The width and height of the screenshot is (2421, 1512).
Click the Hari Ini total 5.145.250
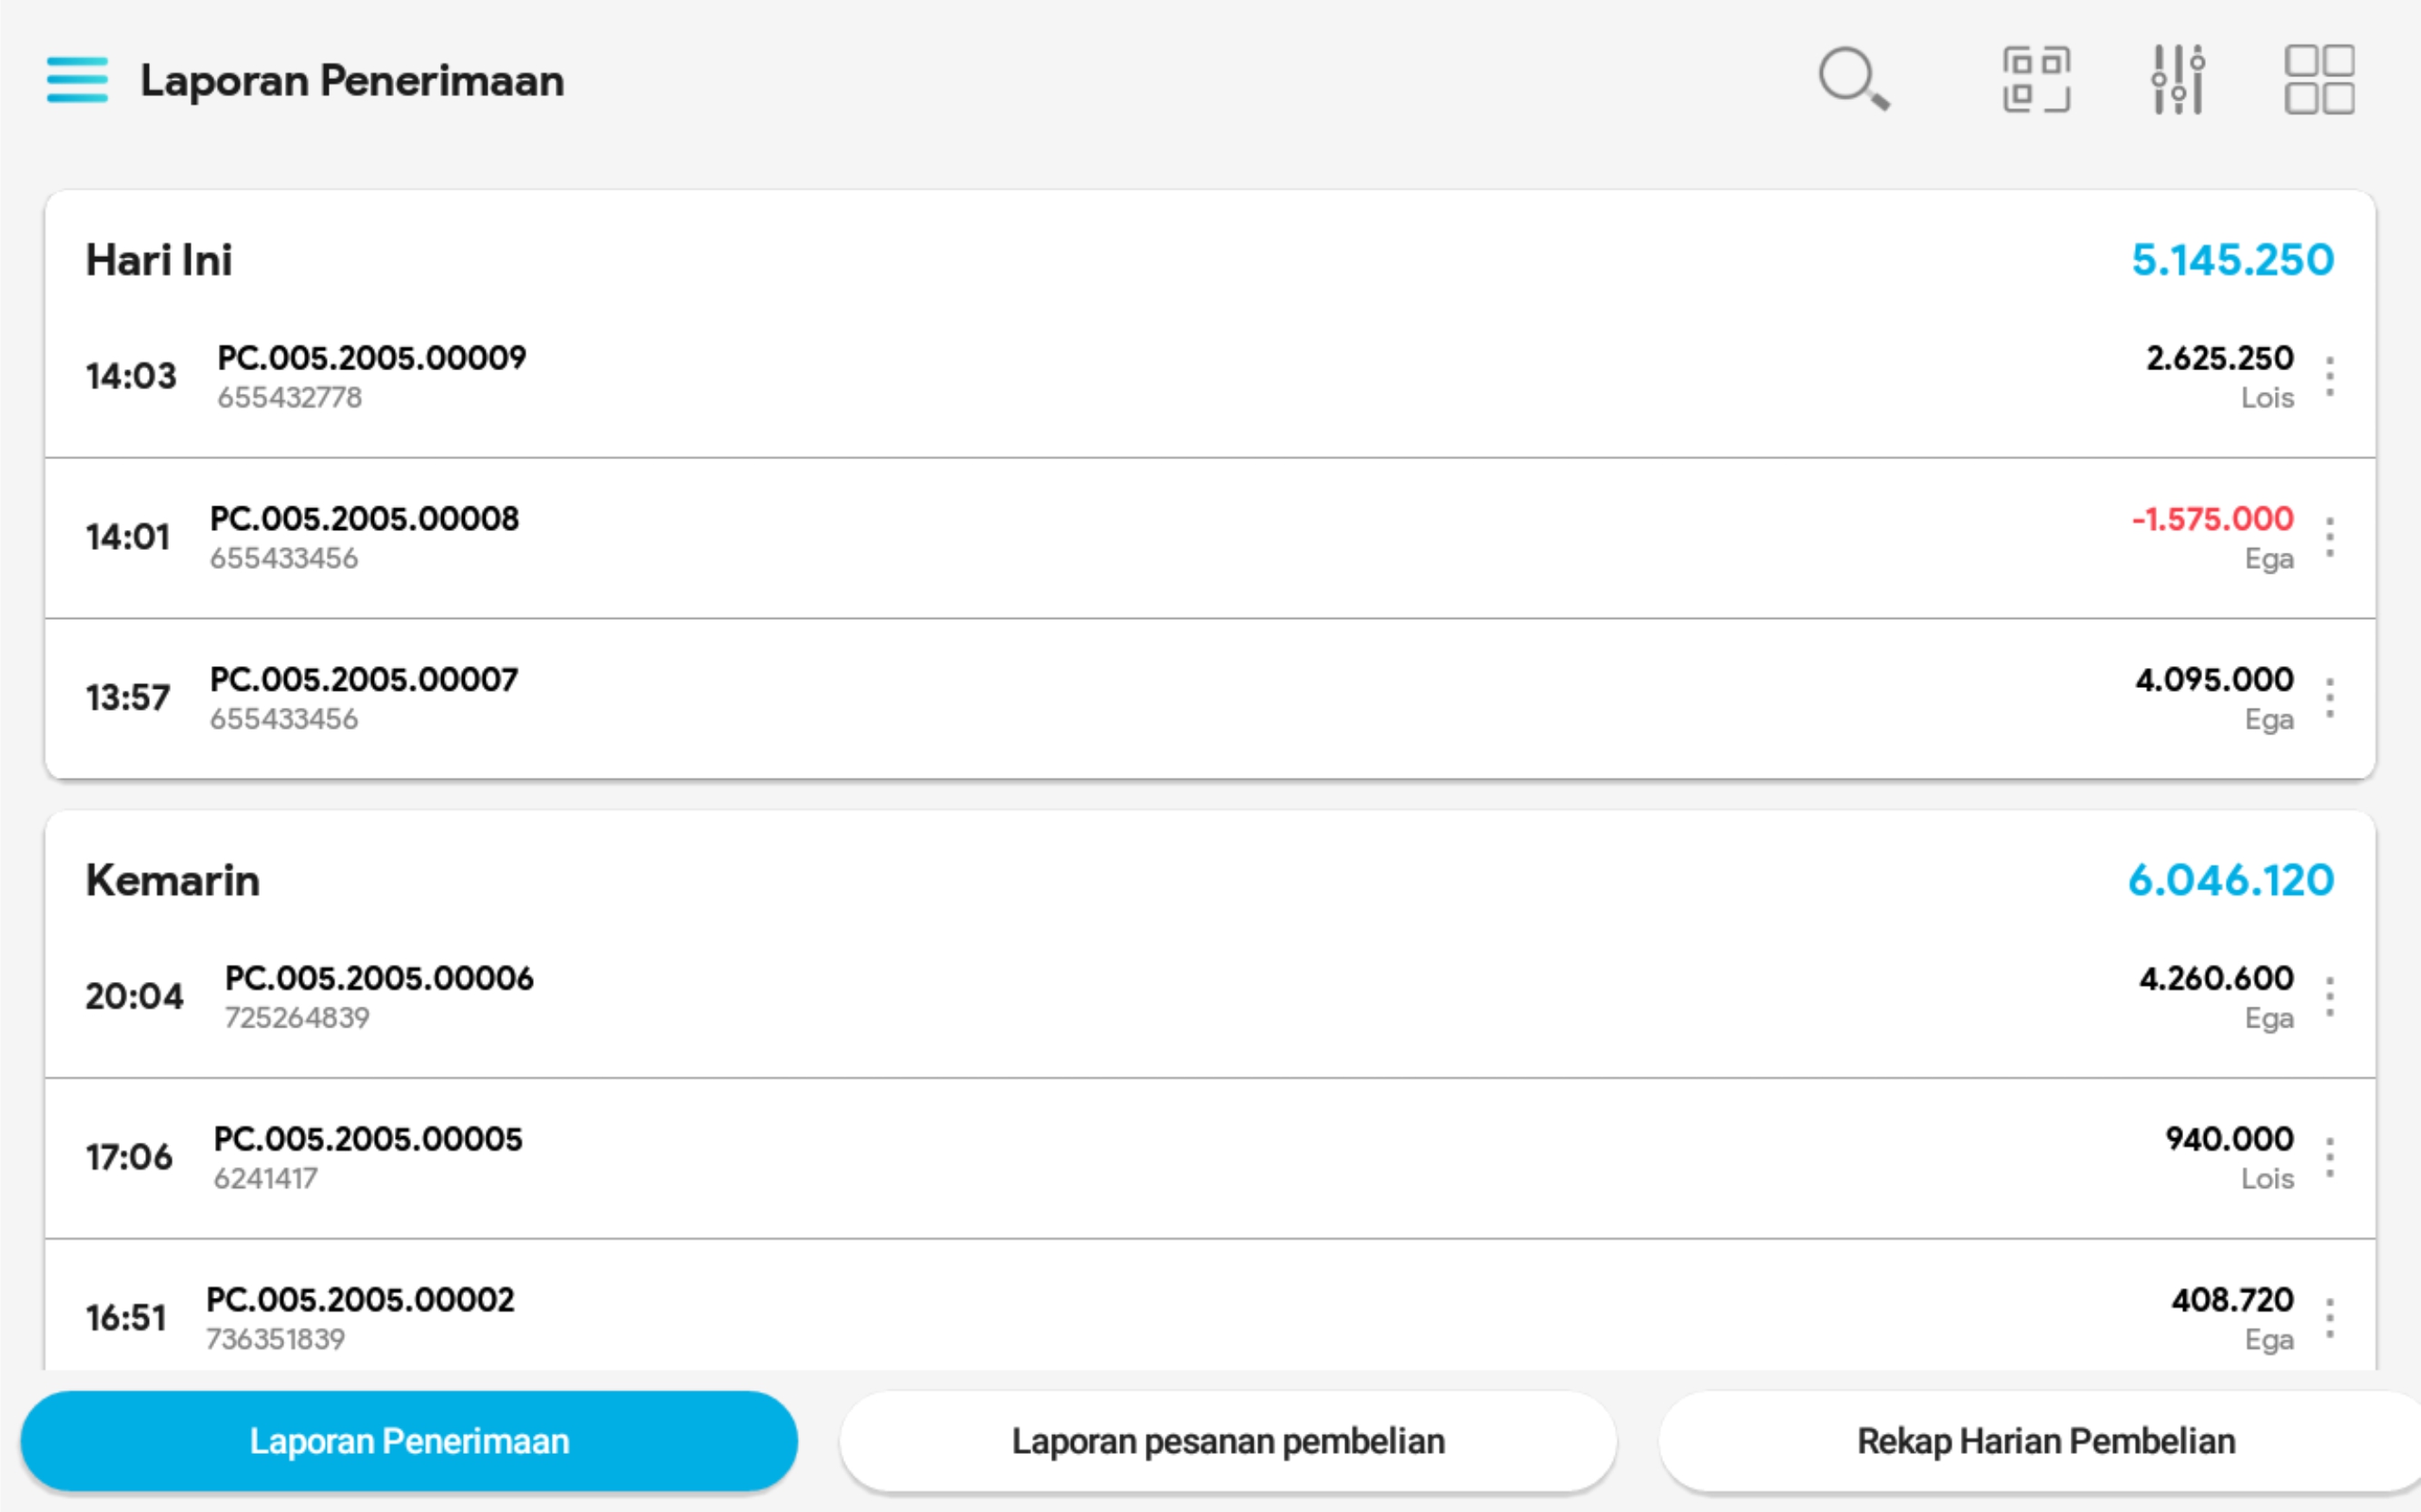coord(2232,260)
